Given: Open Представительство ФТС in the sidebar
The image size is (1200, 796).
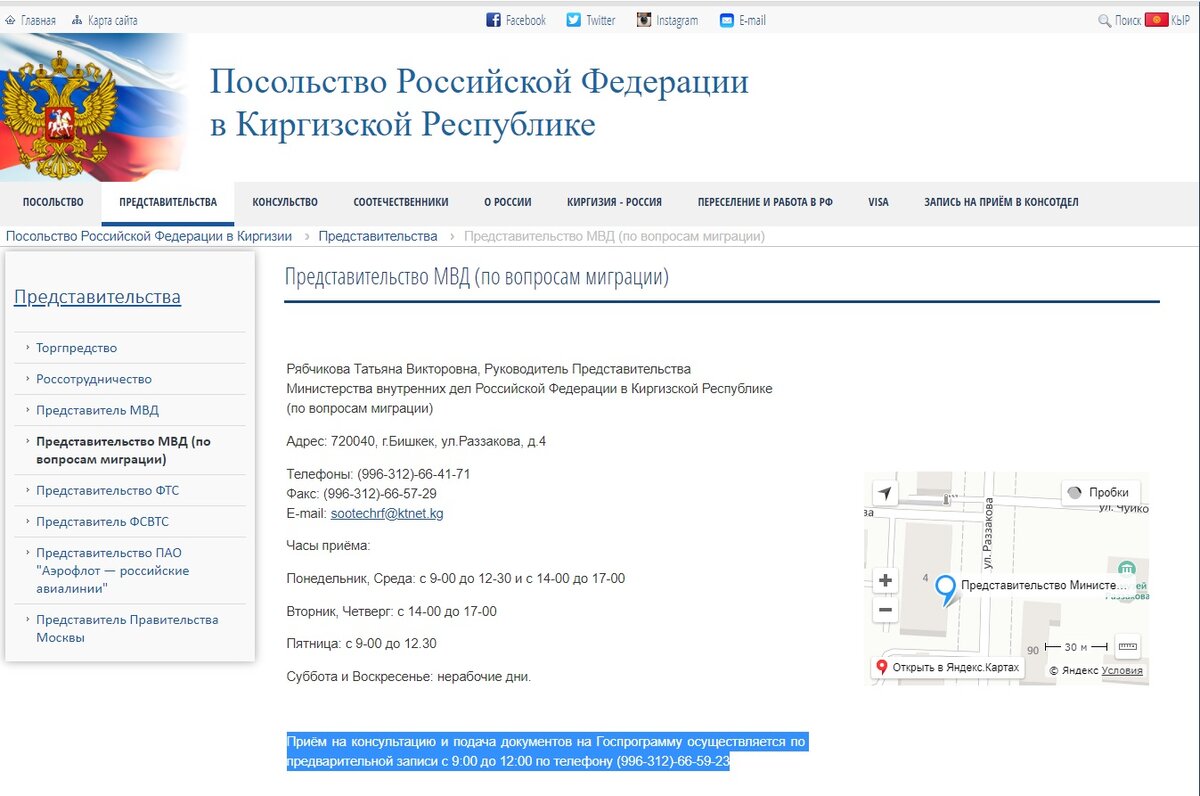Looking at the screenshot, I should (x=108, y=490).
